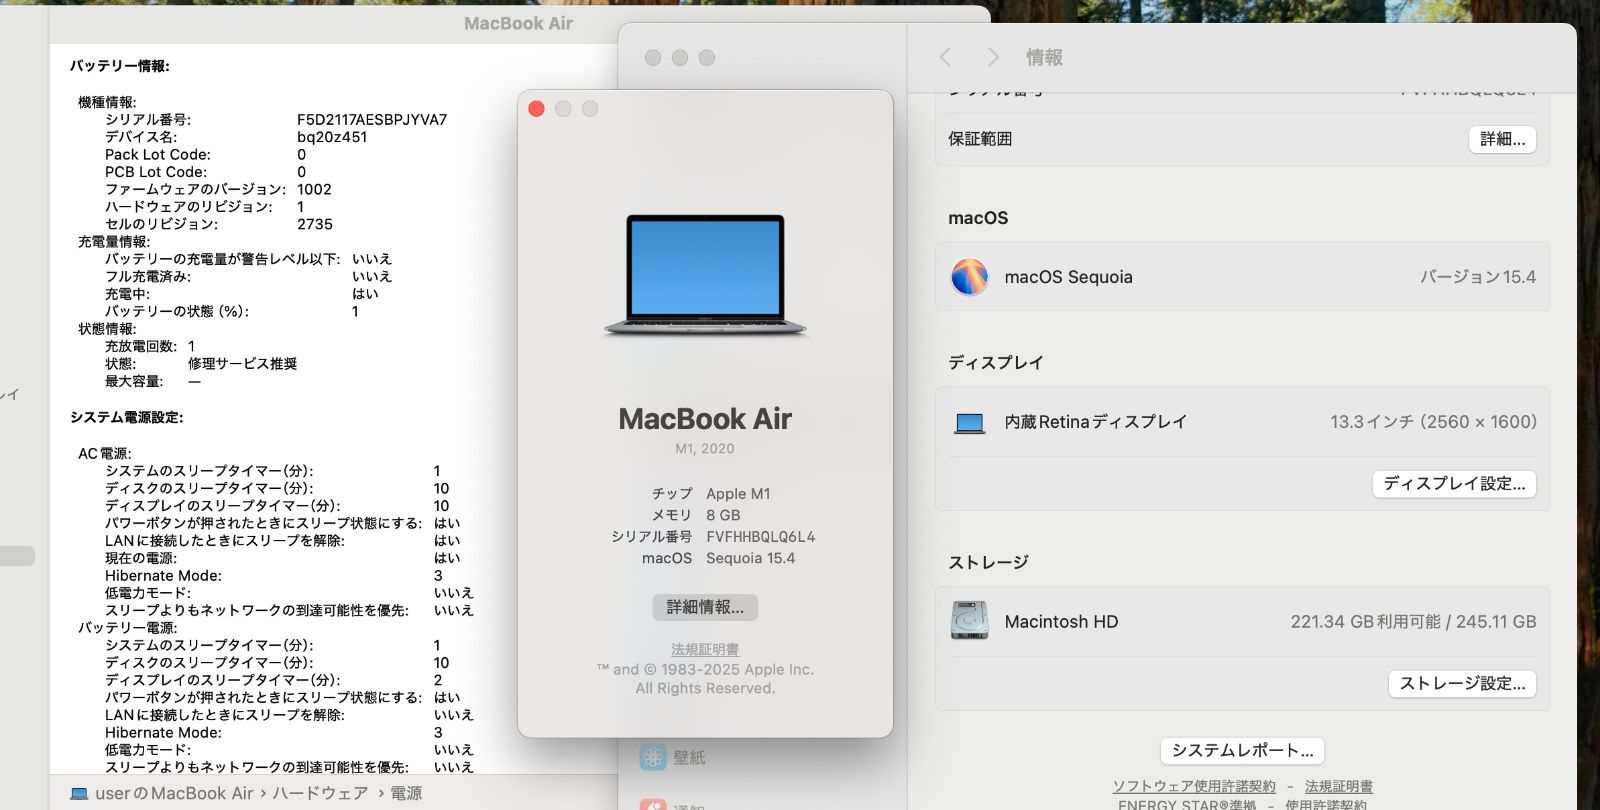Click the 修理サービス推奨 status text
1600x810 pixels.
[242, 364]
